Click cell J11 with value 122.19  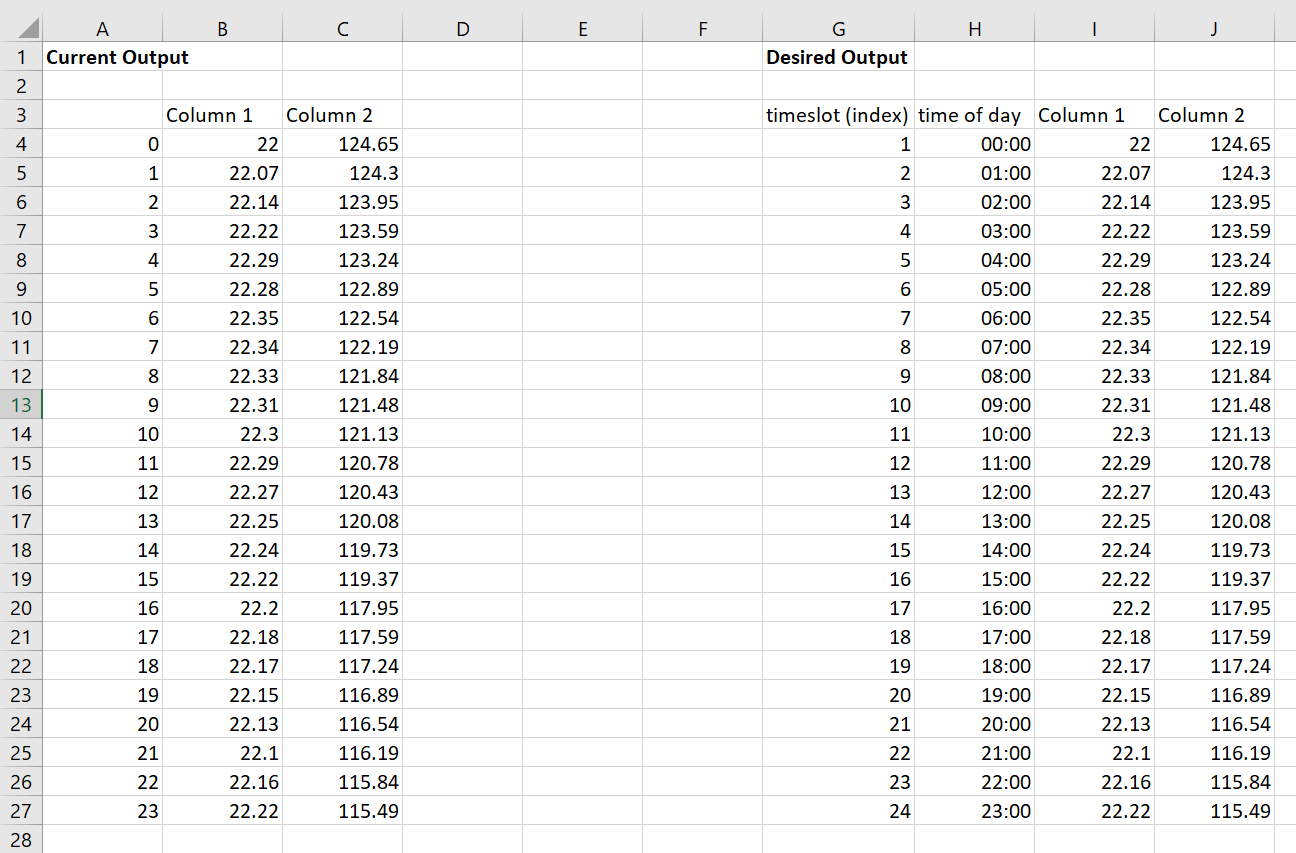pos(1214,347)
